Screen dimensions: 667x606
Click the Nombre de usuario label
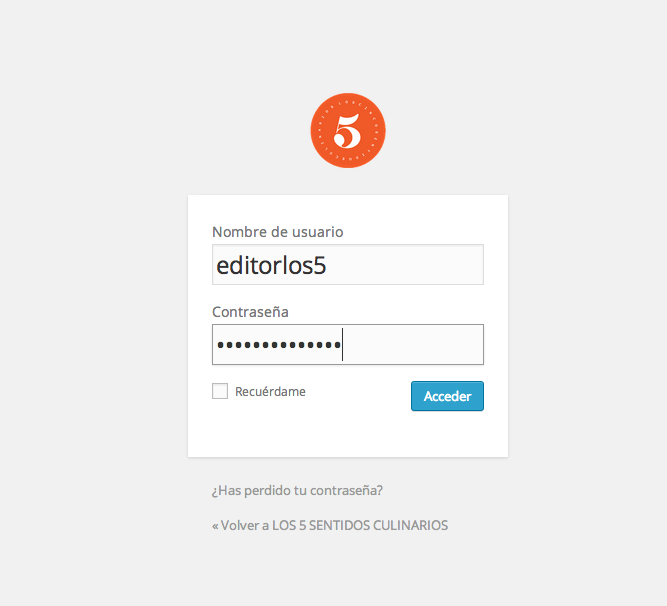[x=277, y=232]
